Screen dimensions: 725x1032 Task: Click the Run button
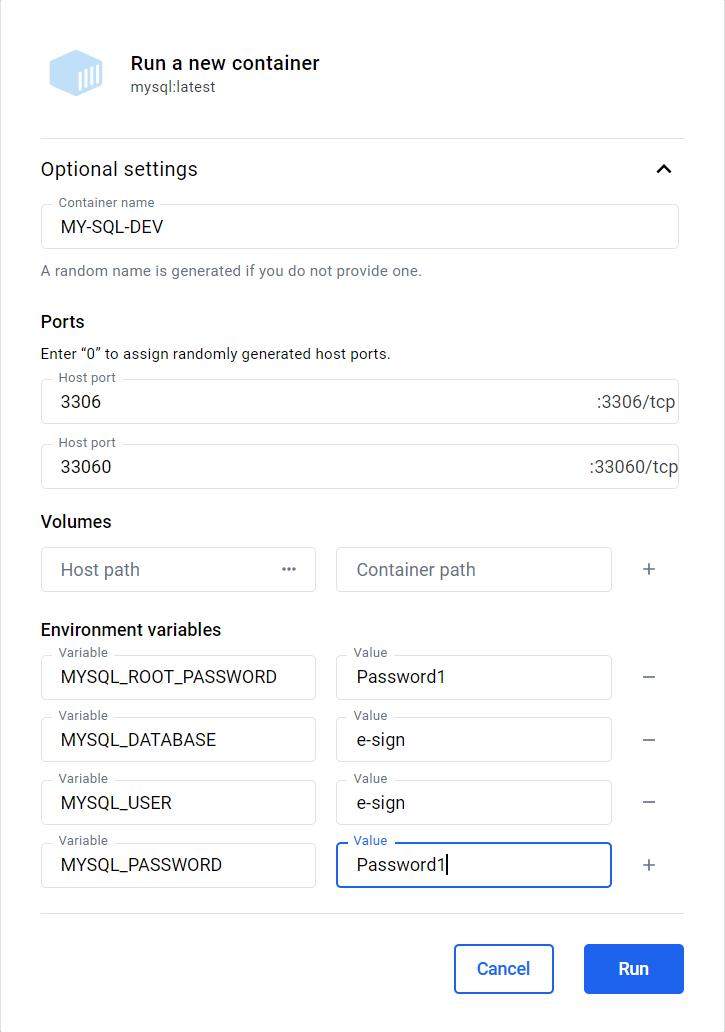(633, 968)
